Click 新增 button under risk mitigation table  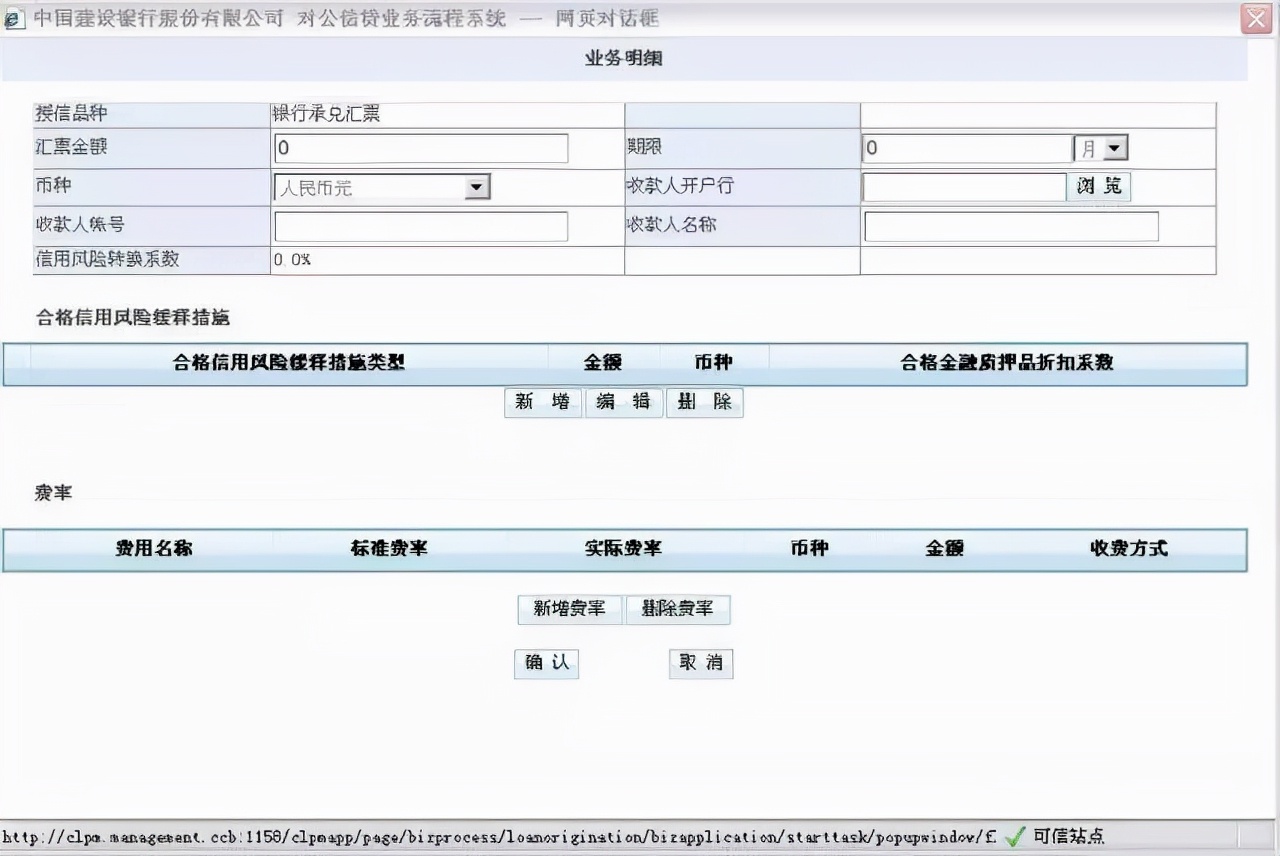point(543,402)
